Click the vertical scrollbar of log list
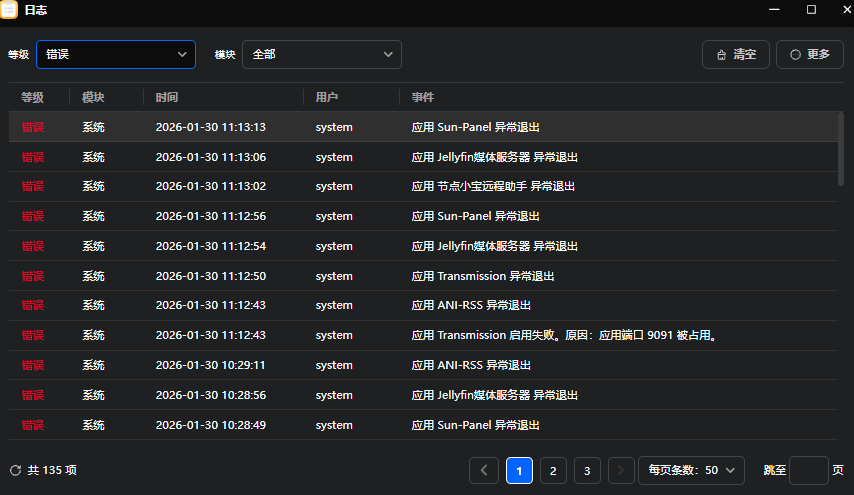This screenshot has width=854, height=495. point(840,150)
